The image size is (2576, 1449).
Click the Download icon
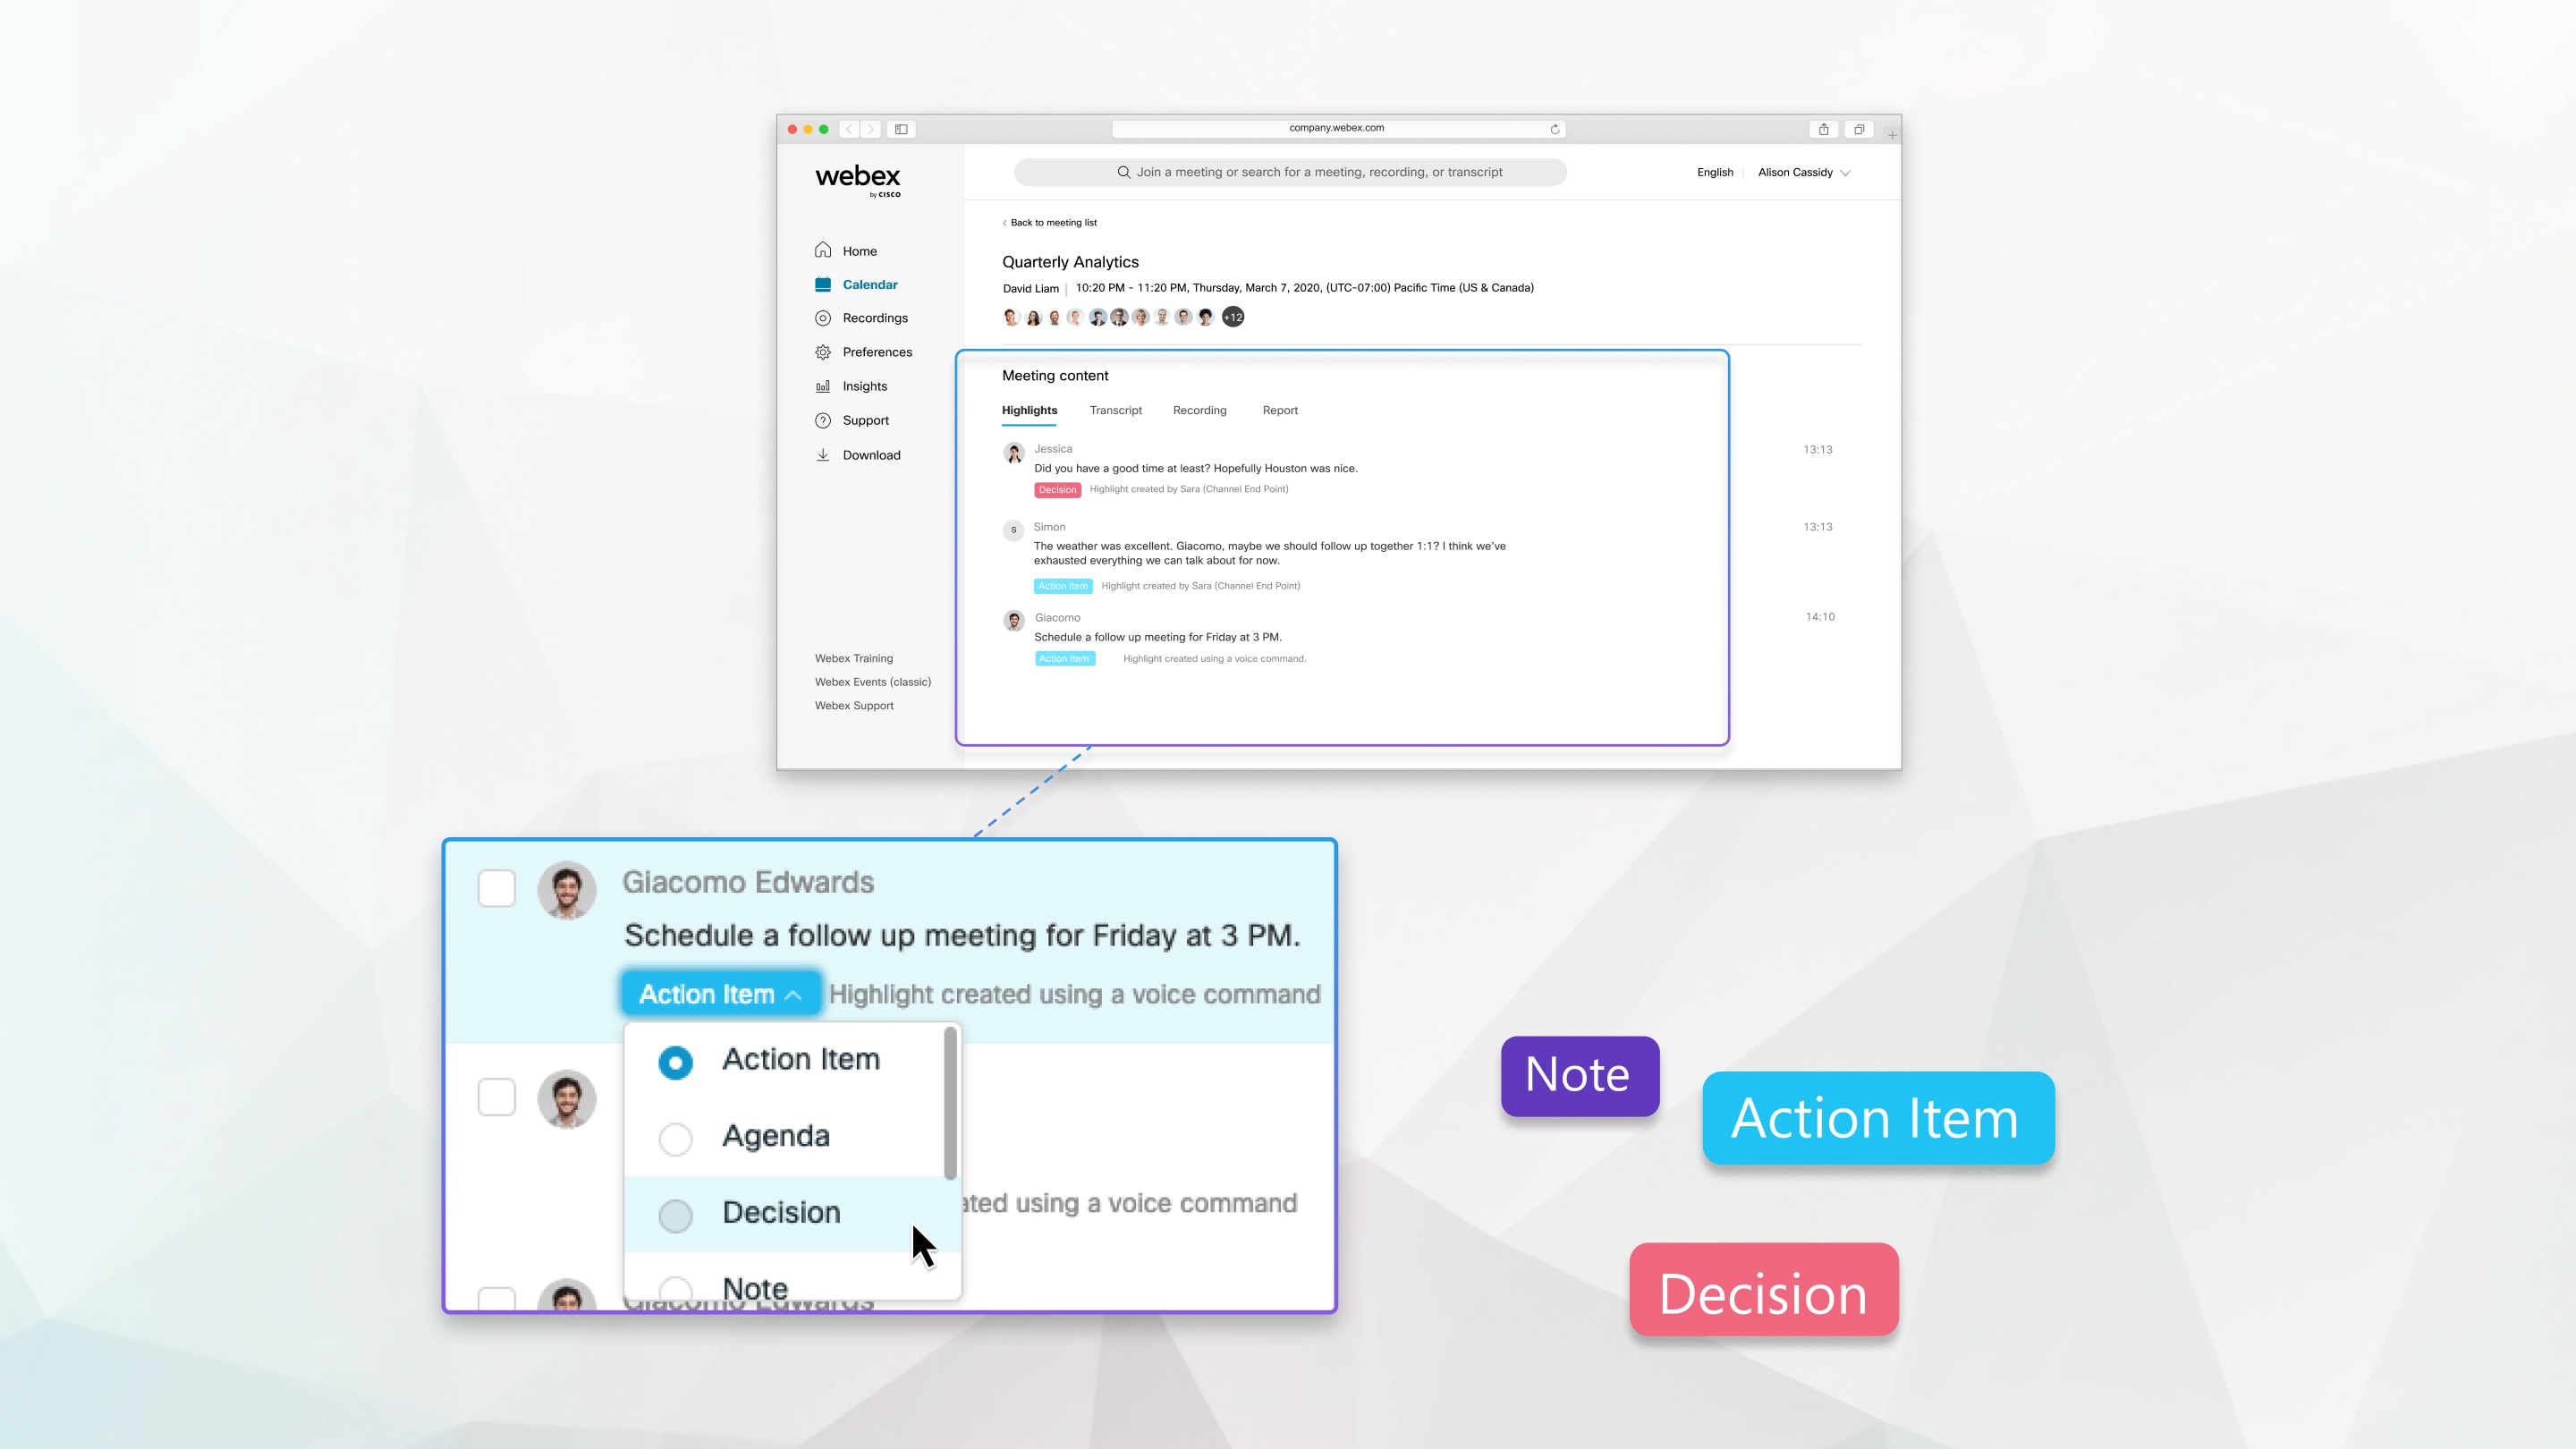click(x=823, y=454)
